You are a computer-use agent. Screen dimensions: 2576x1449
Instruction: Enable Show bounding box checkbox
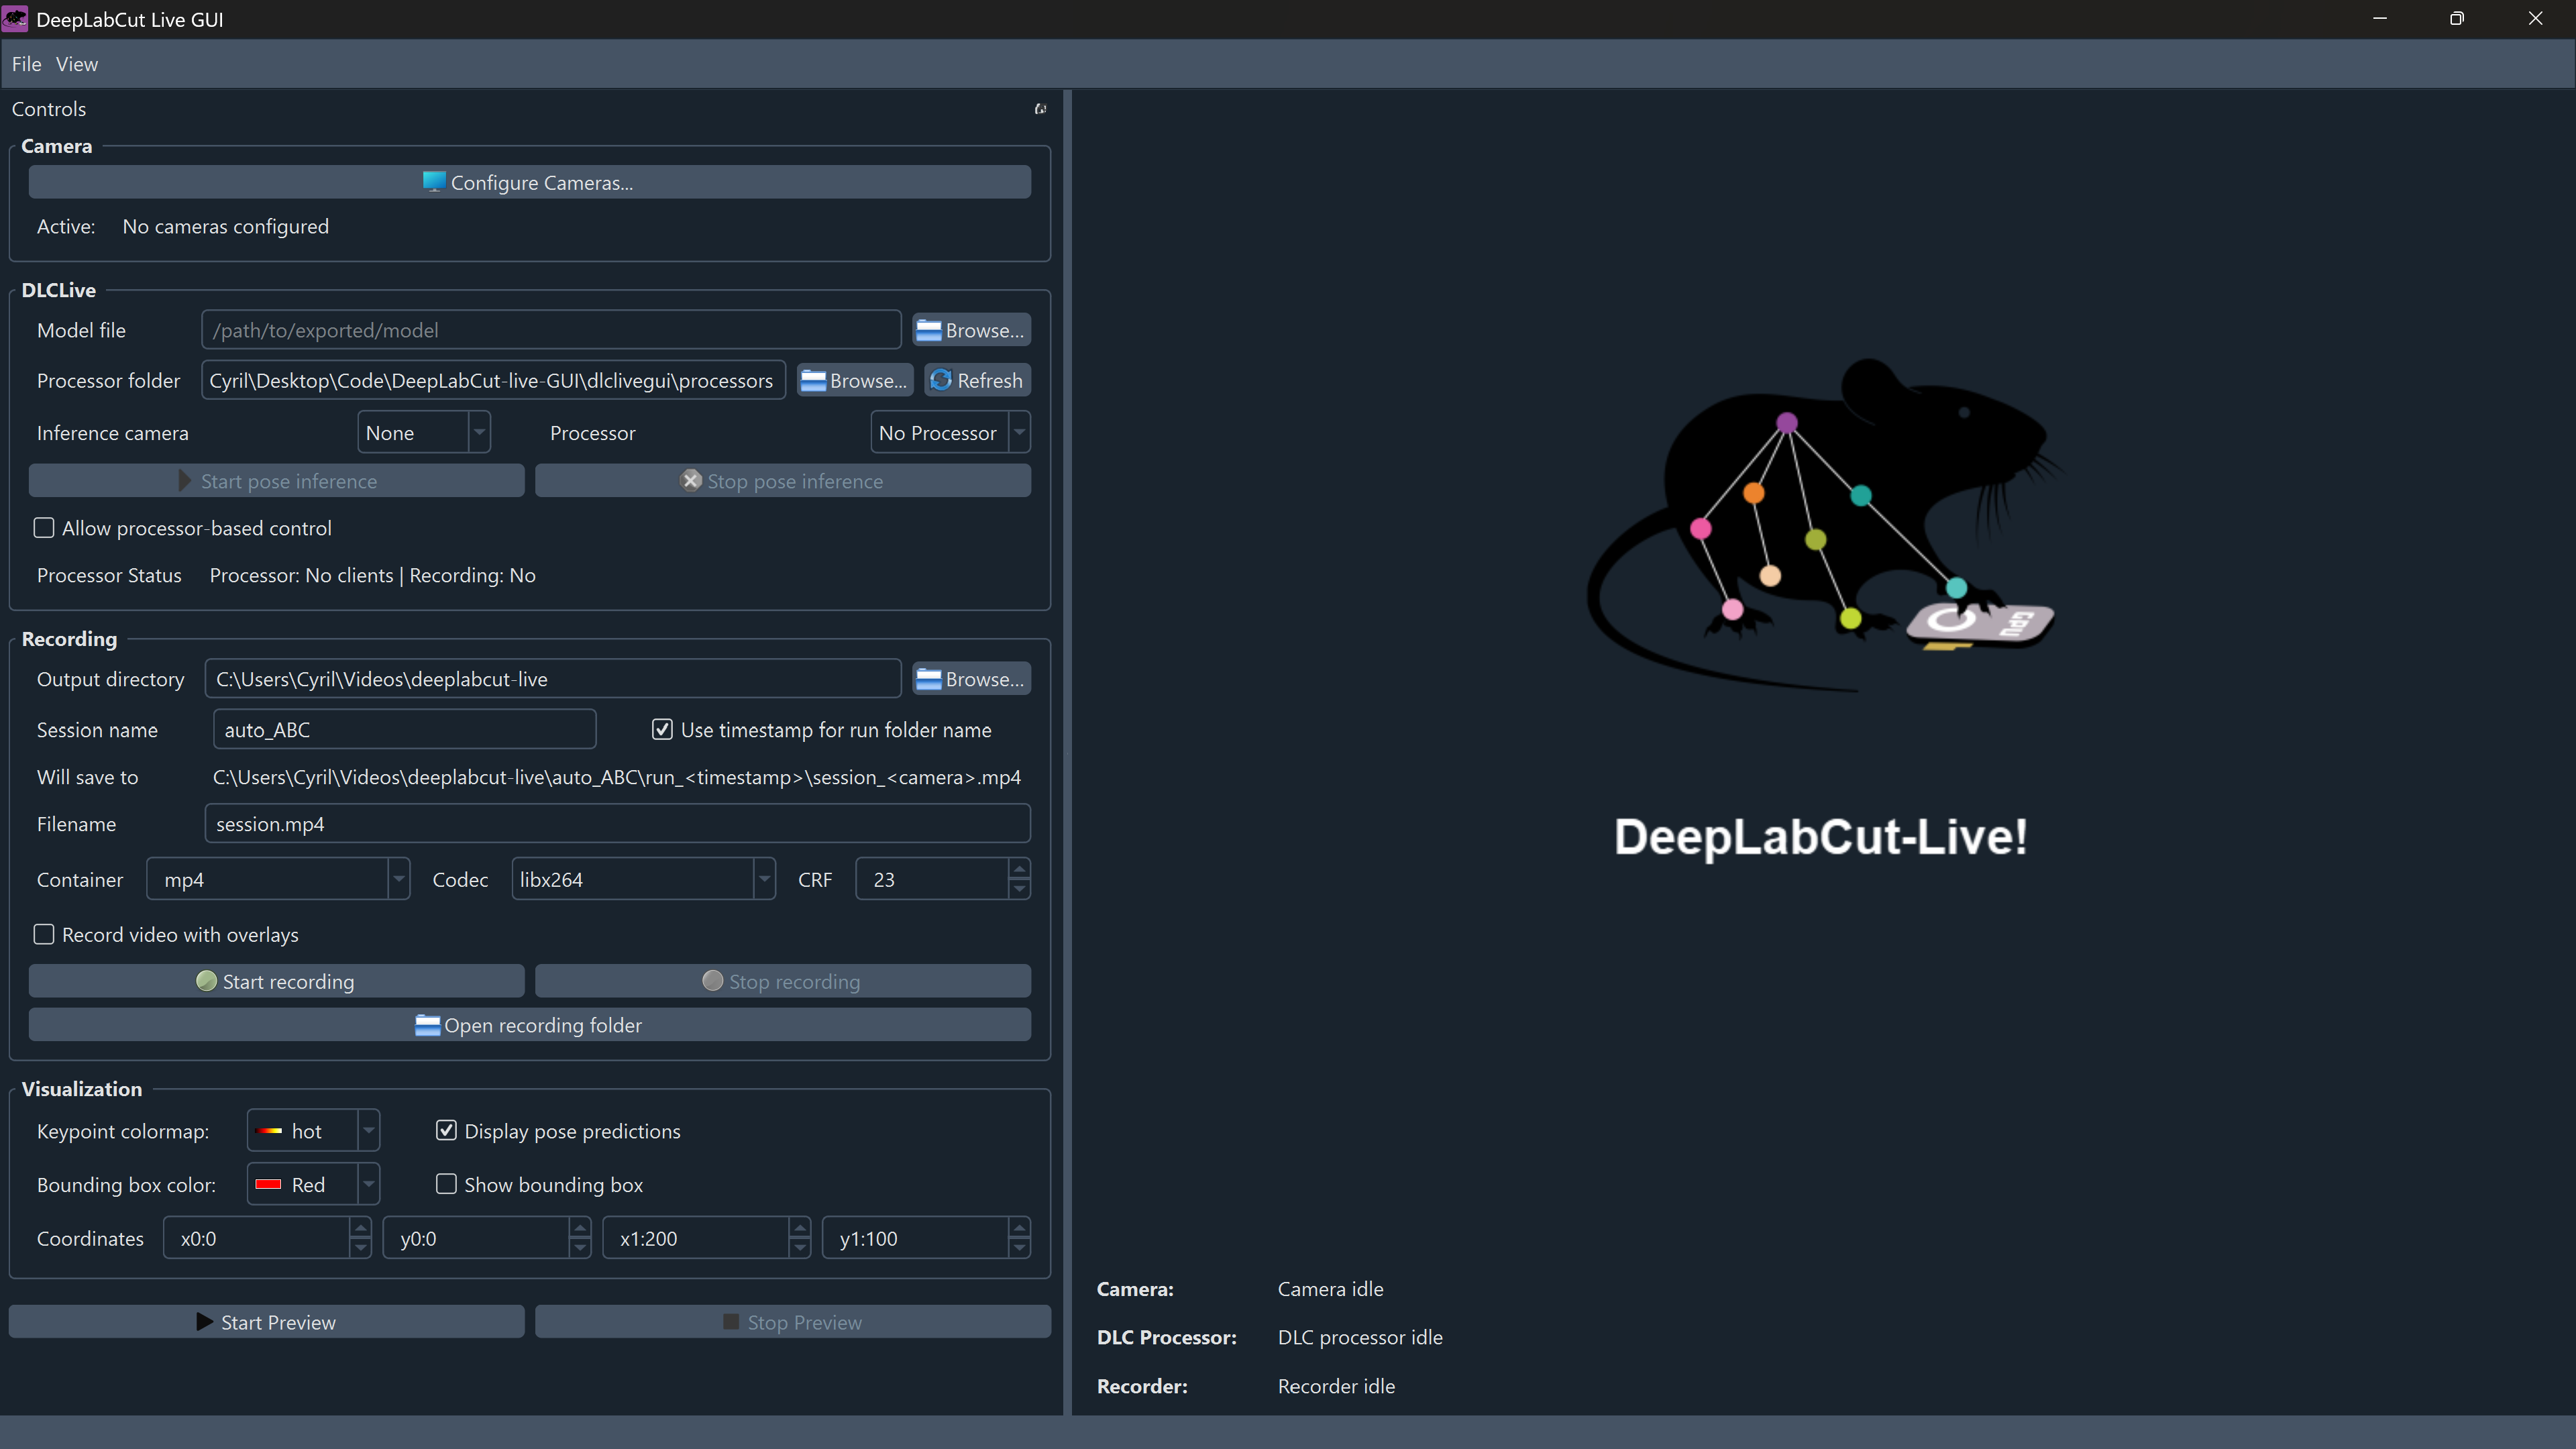pyautogui.click(x=446, y=1184)
